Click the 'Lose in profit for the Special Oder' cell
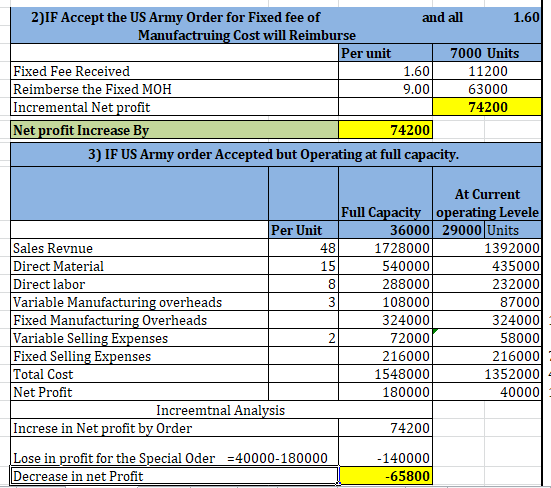Image resolution: width=551 pixels, height=488 pixels. pos(174,452)
